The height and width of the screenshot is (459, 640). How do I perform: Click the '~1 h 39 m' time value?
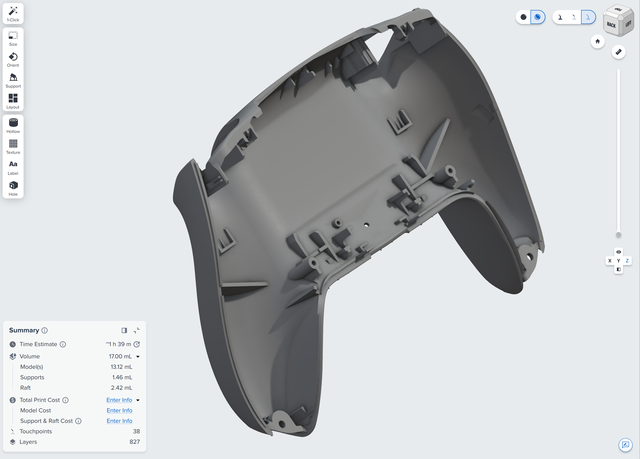(x=118, y=344)
